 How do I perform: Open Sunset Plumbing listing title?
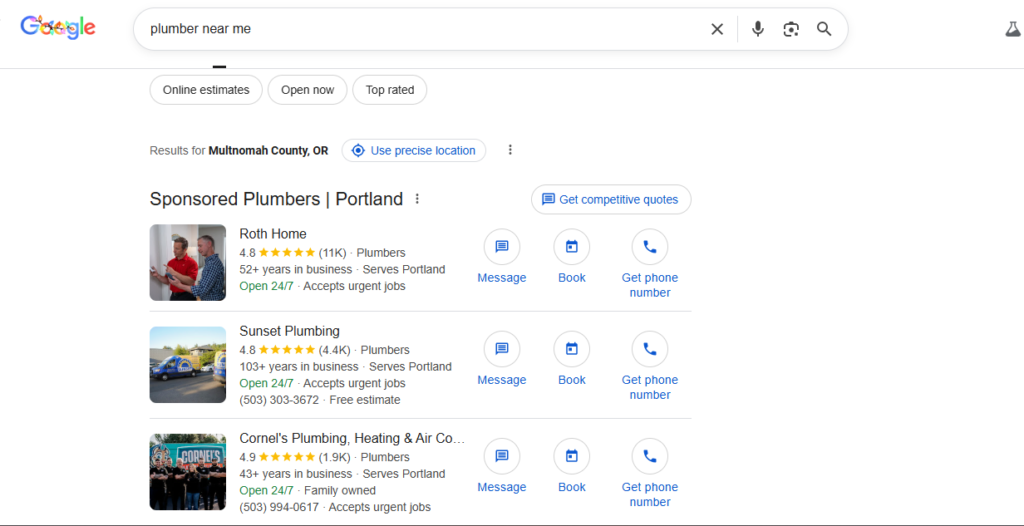click(289, 331)
